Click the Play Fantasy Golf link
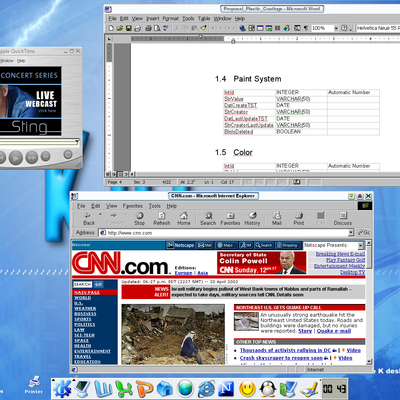Screen dimensions: 400x400 tap(346, 260)
